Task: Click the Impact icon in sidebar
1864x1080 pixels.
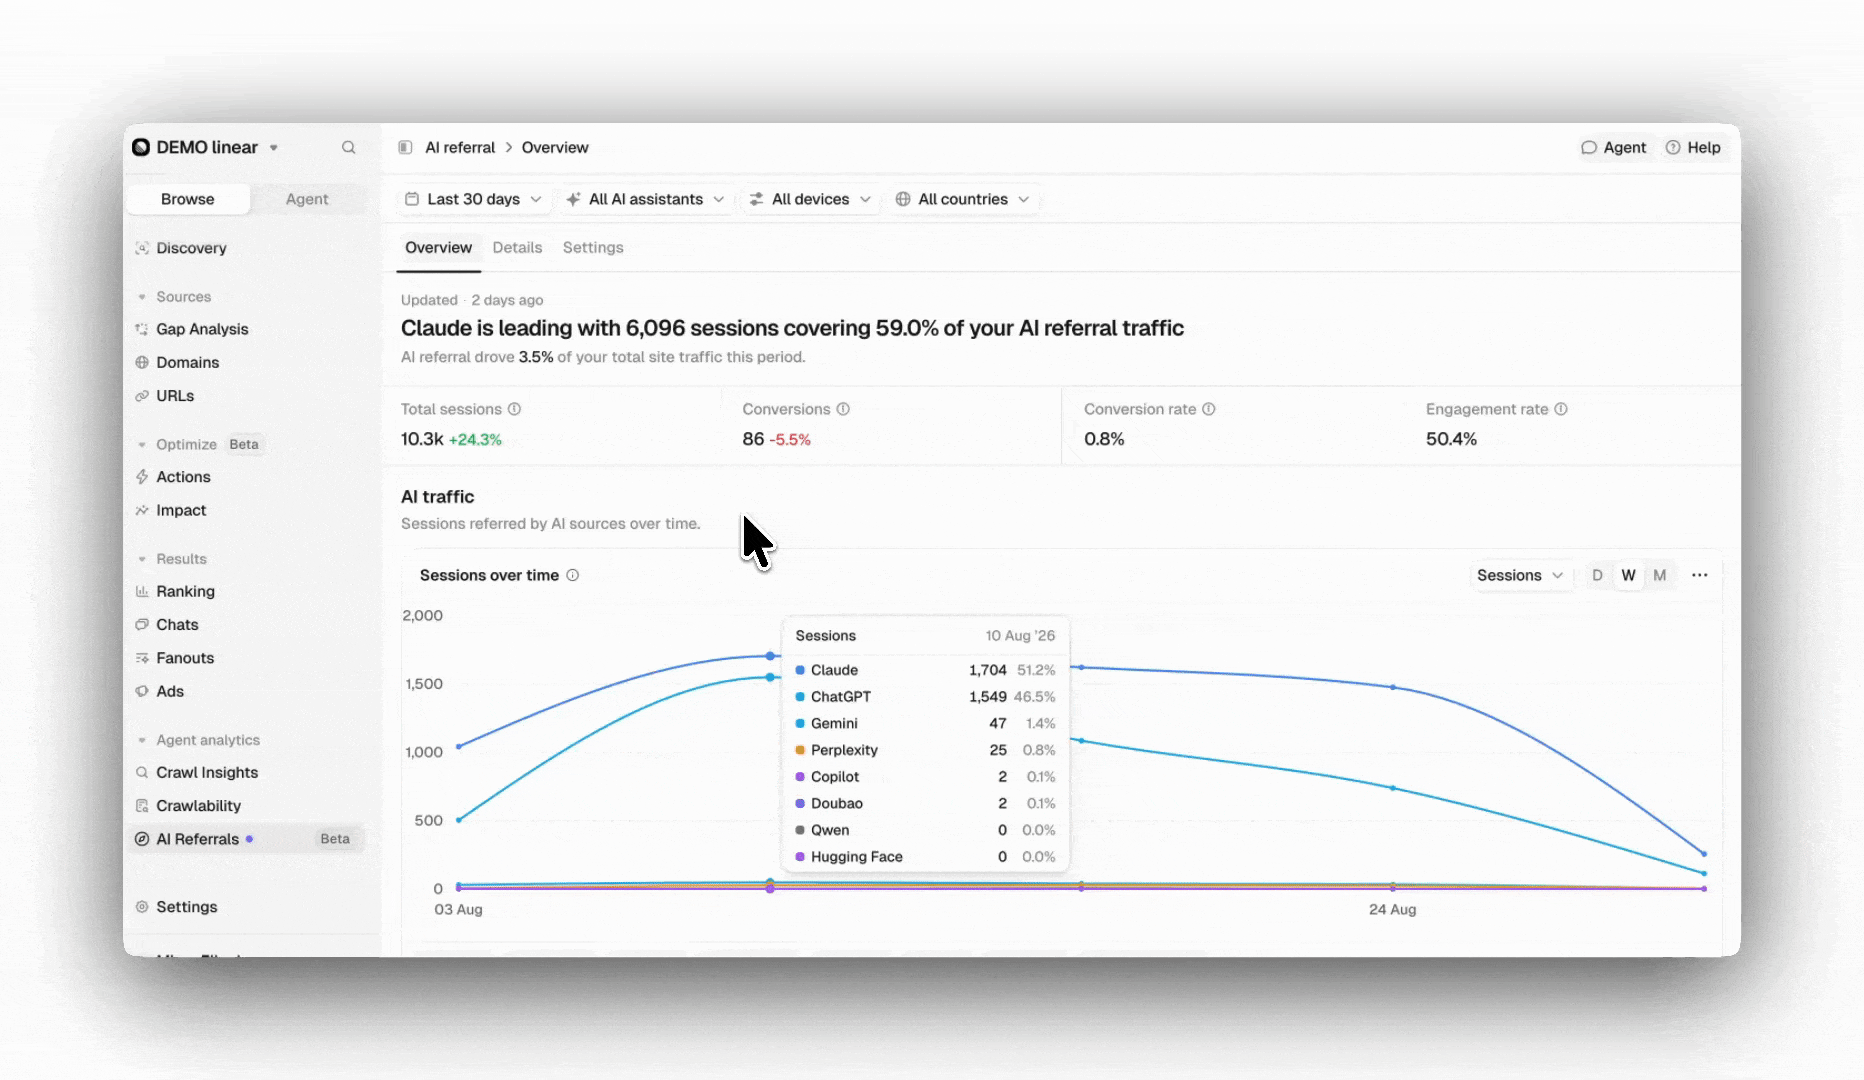Action: [142, 510]
